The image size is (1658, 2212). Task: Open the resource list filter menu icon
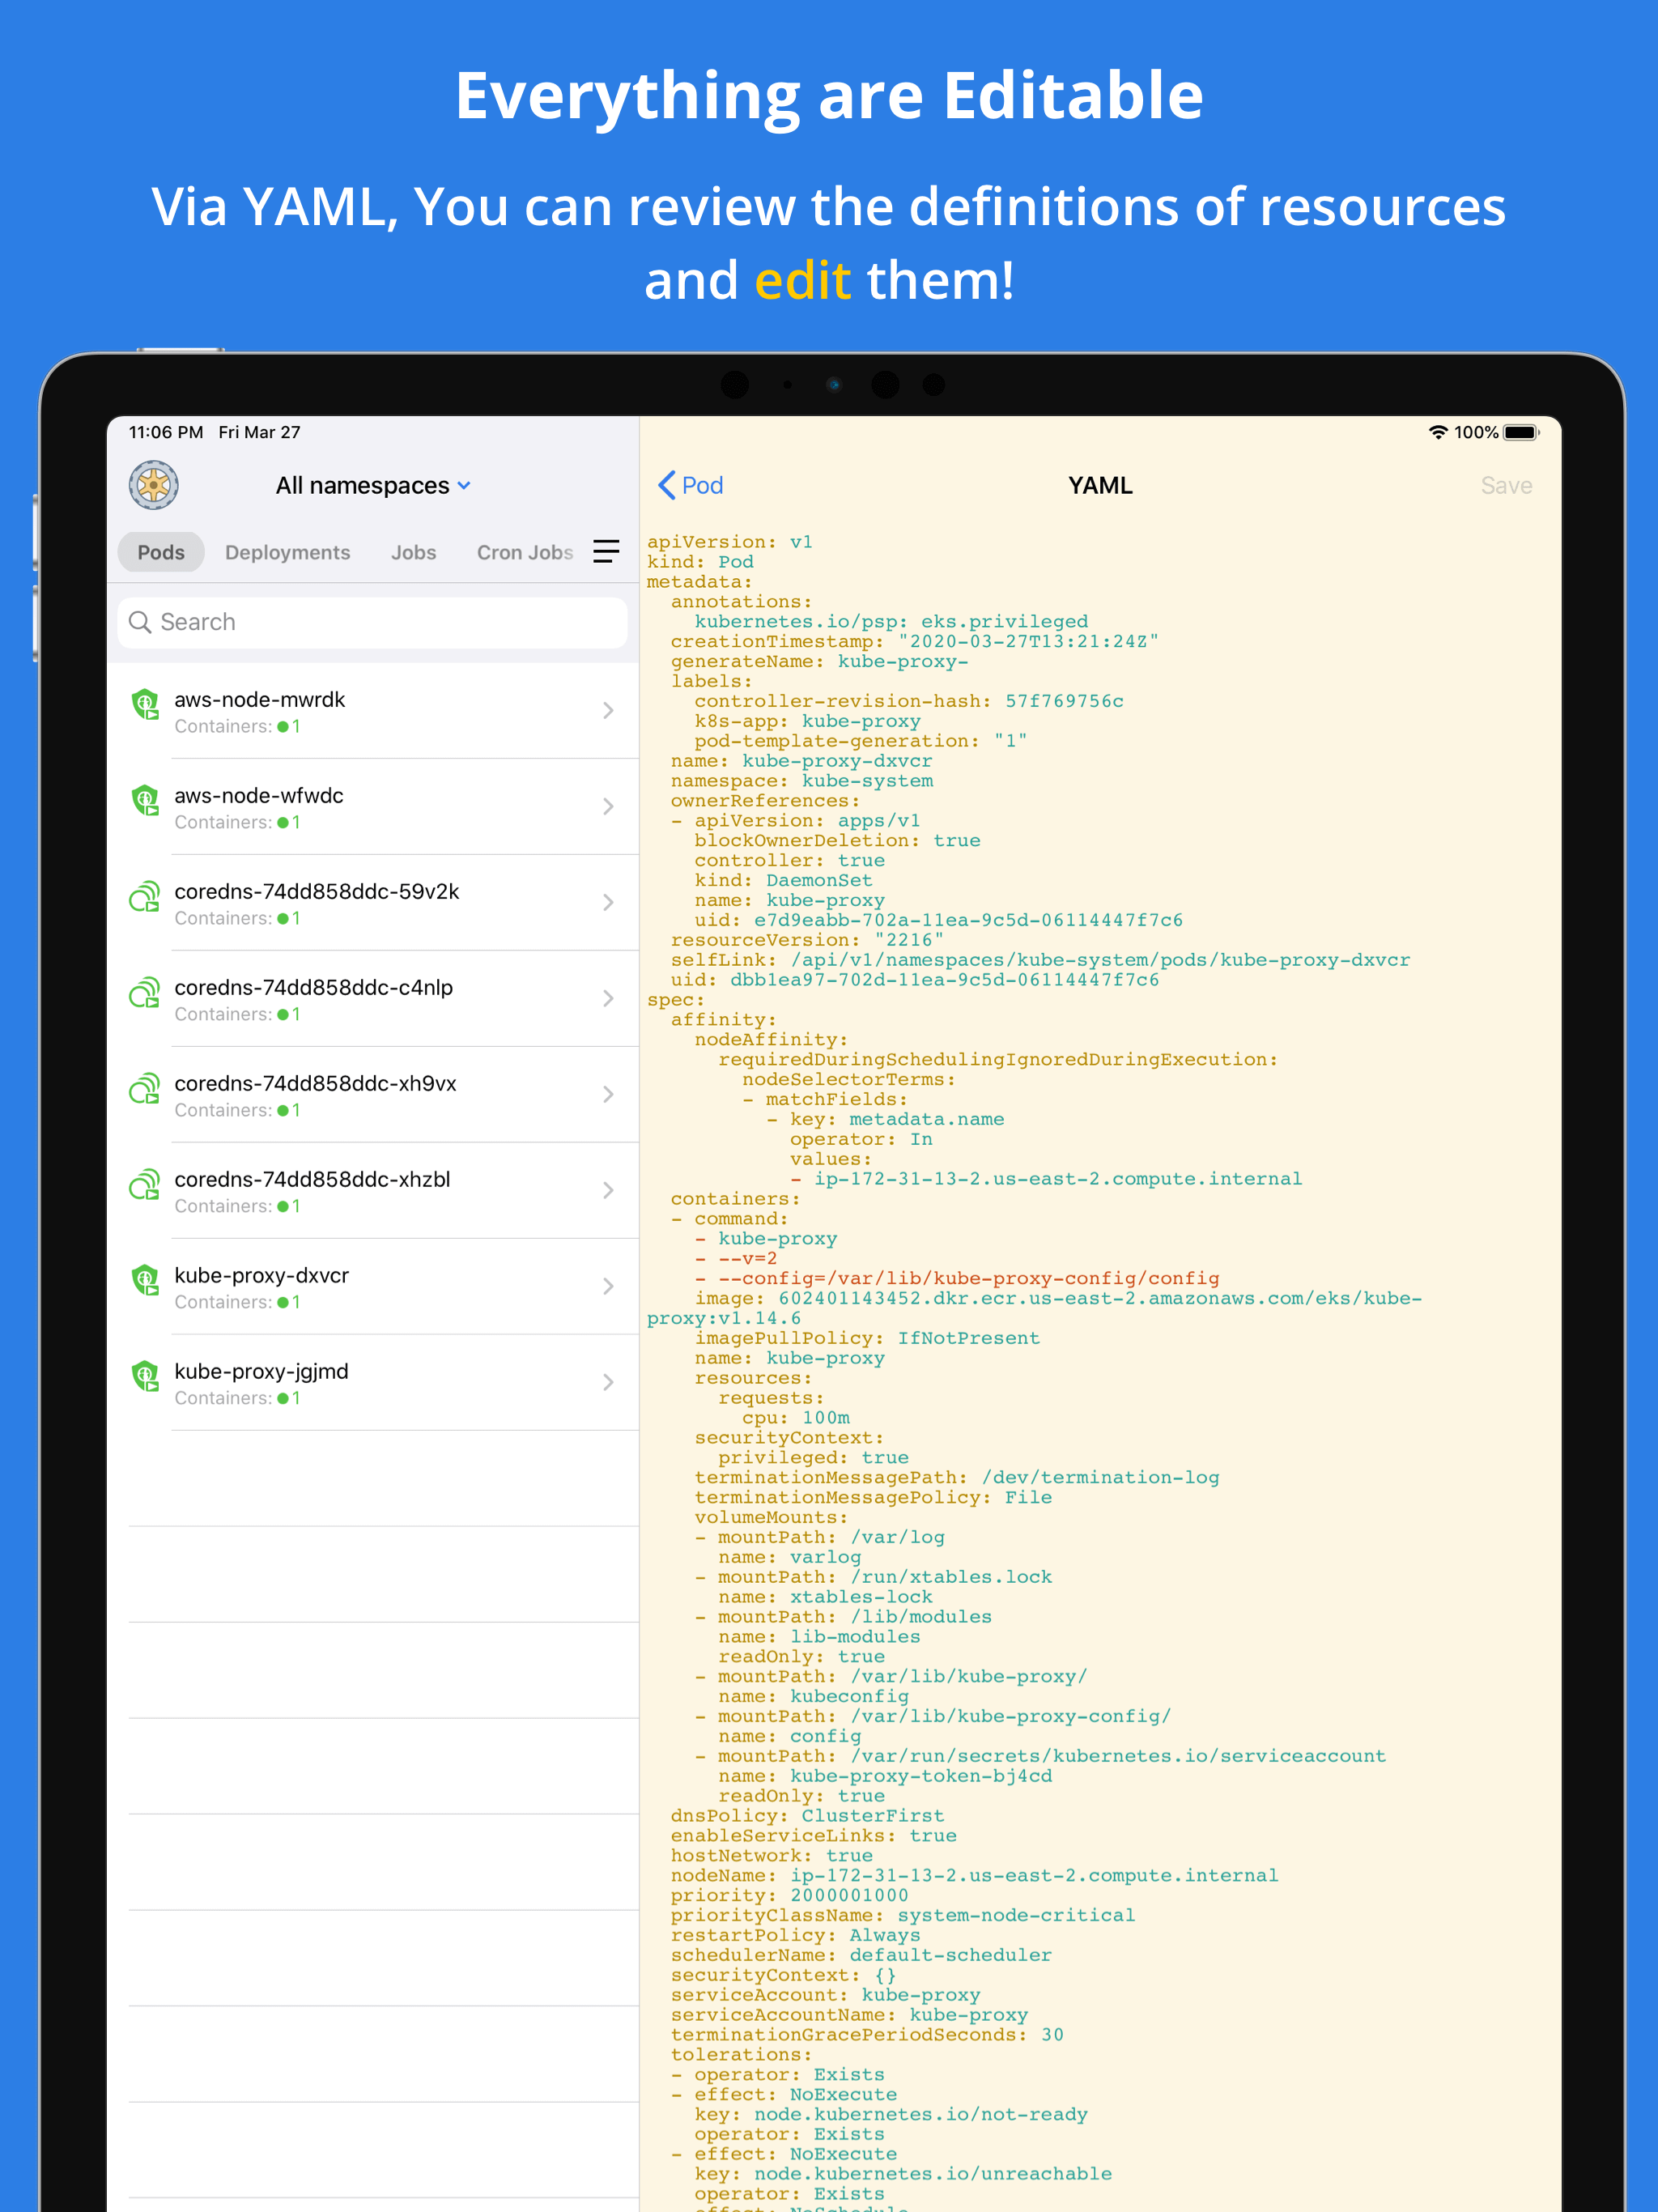(606, 551)
